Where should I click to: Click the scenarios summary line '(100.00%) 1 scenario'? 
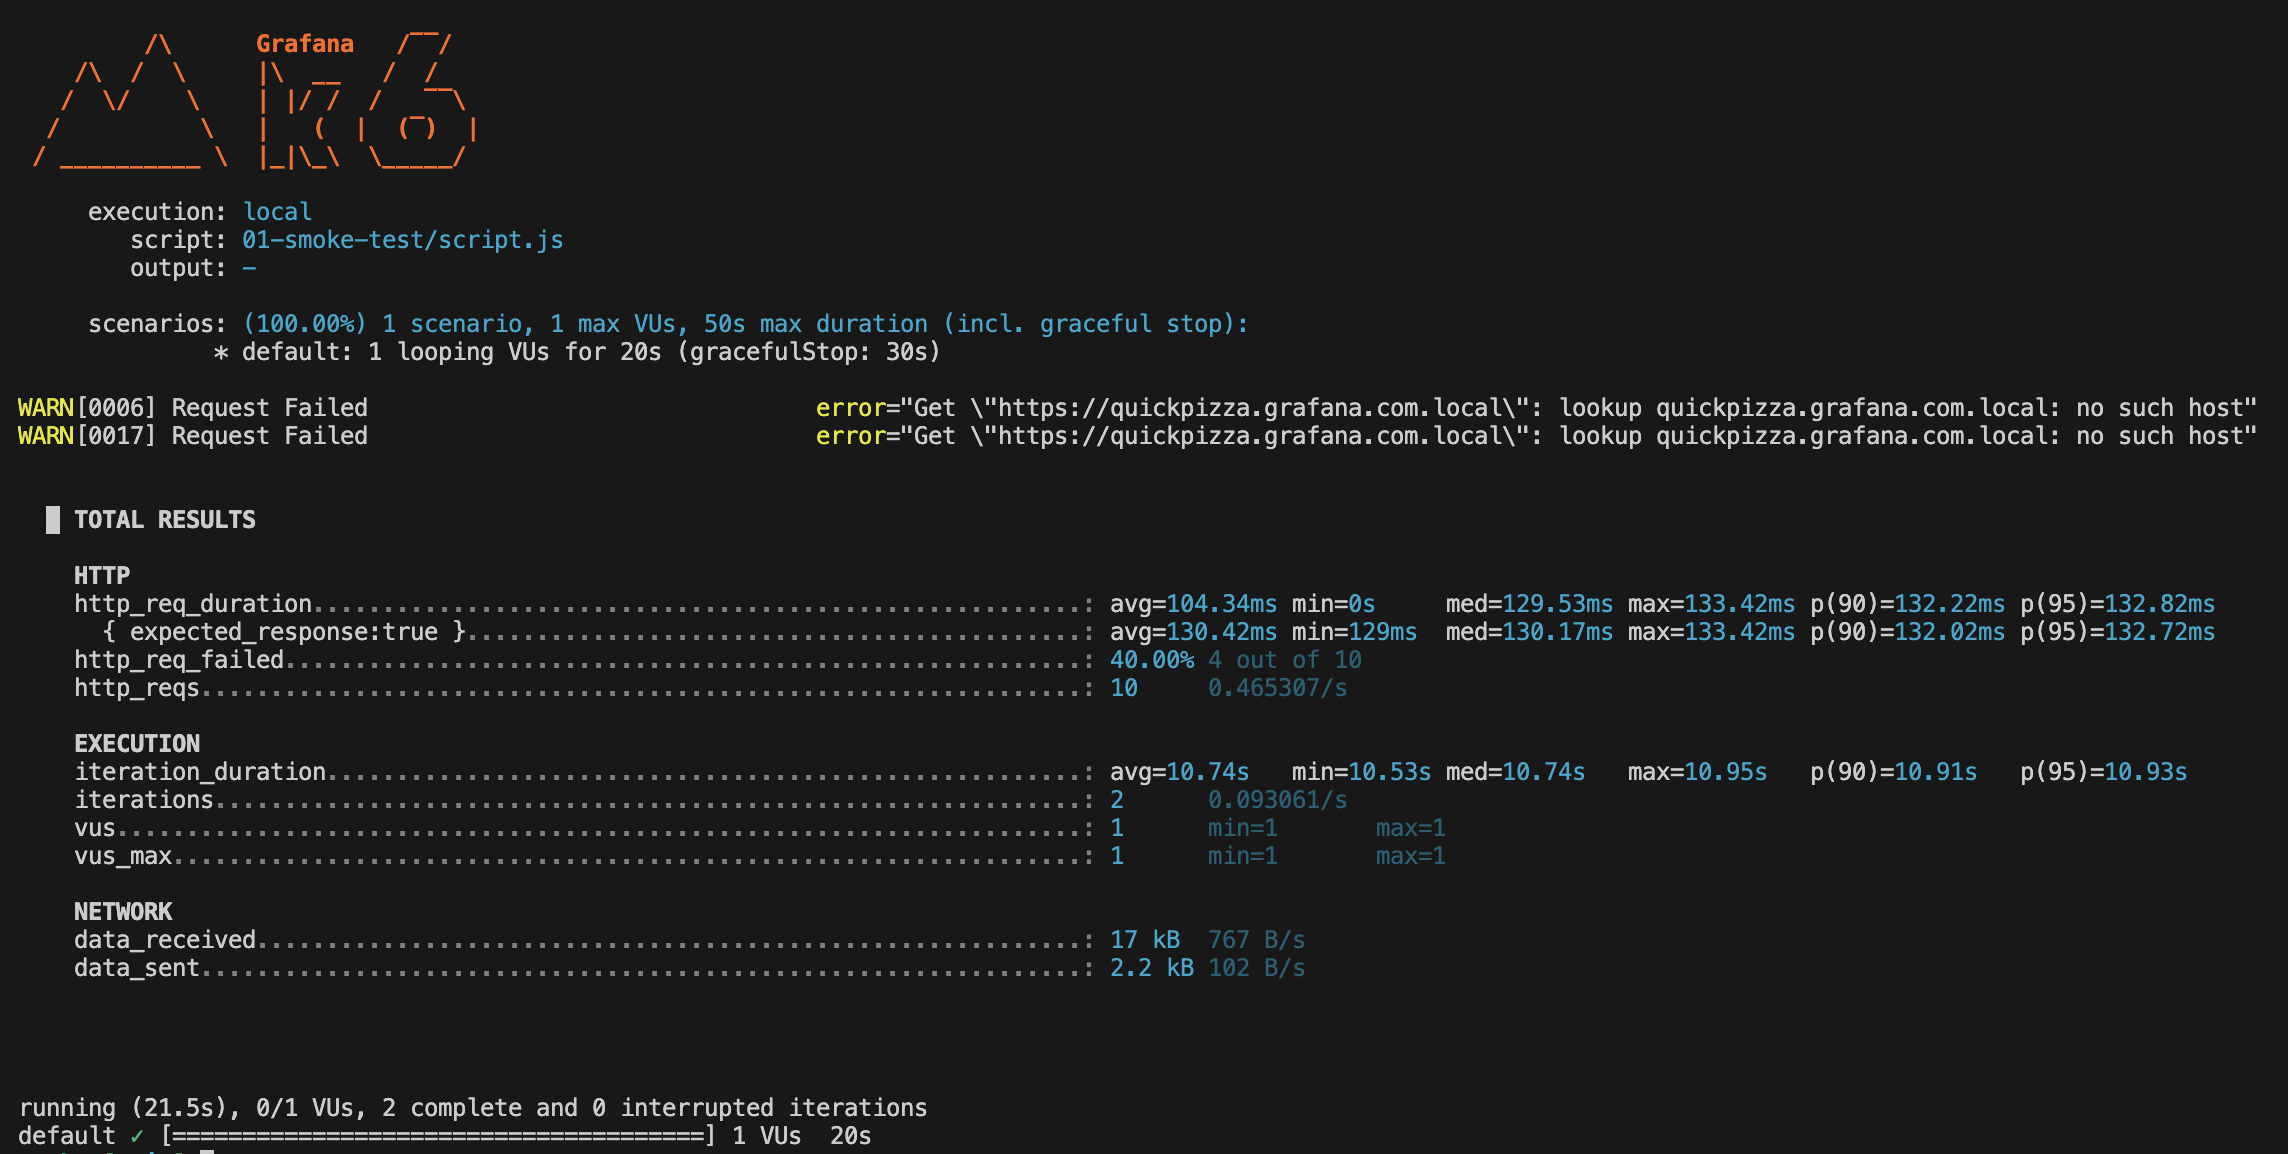tap(745, 324)
